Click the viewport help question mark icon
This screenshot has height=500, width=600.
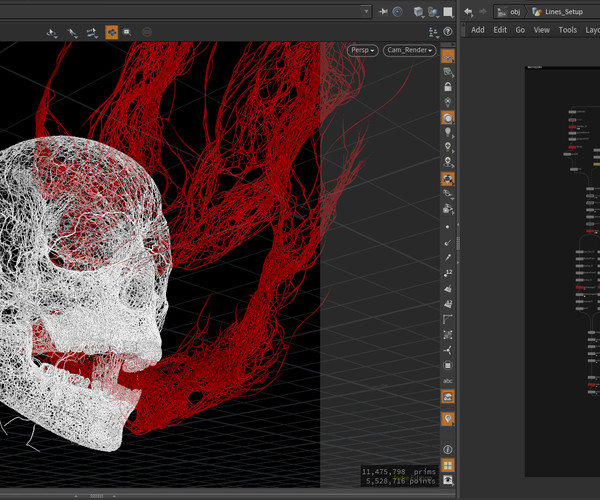448,32
